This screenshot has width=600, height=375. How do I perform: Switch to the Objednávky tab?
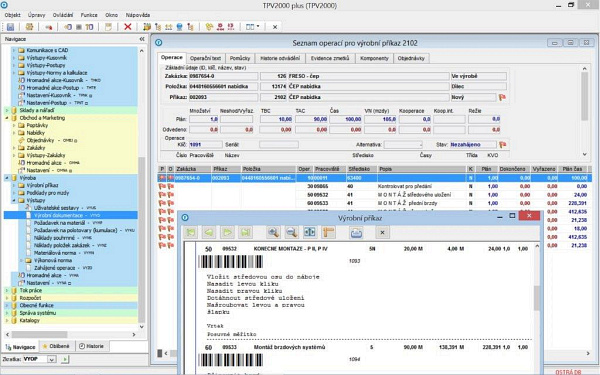coord(411,58)
